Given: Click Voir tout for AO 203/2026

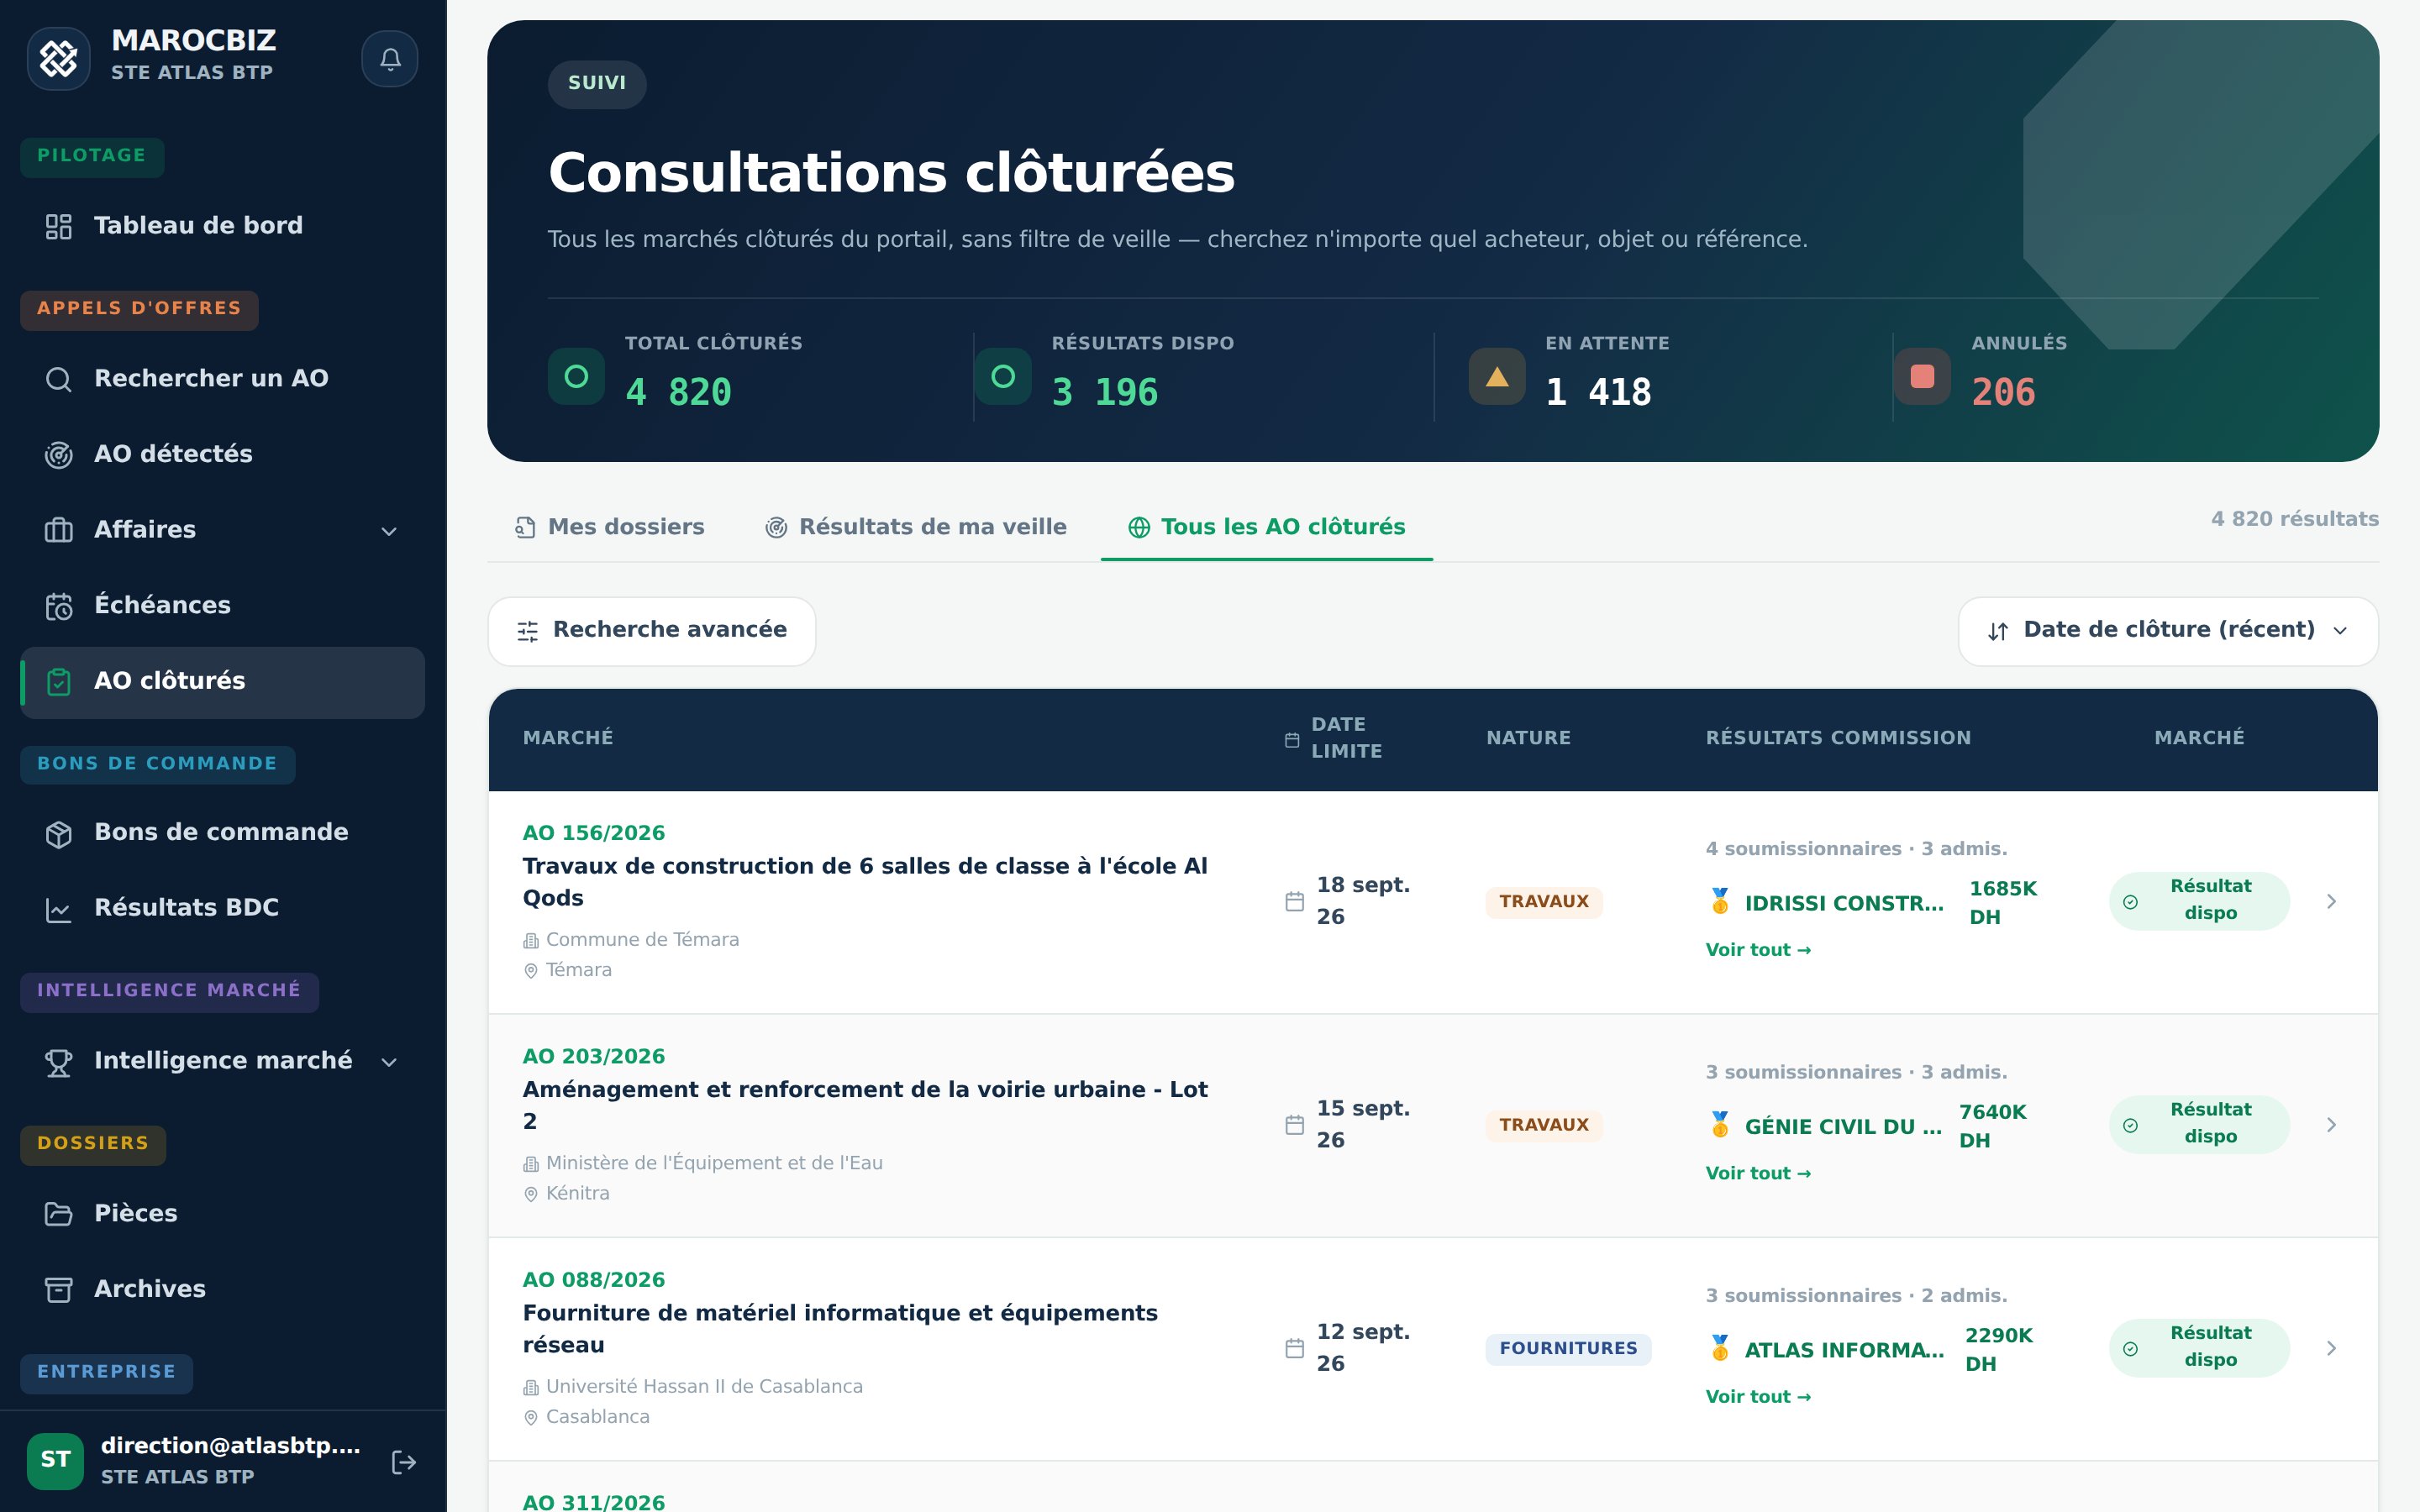Looking at the screenshot, I should pos(1758,1174).
